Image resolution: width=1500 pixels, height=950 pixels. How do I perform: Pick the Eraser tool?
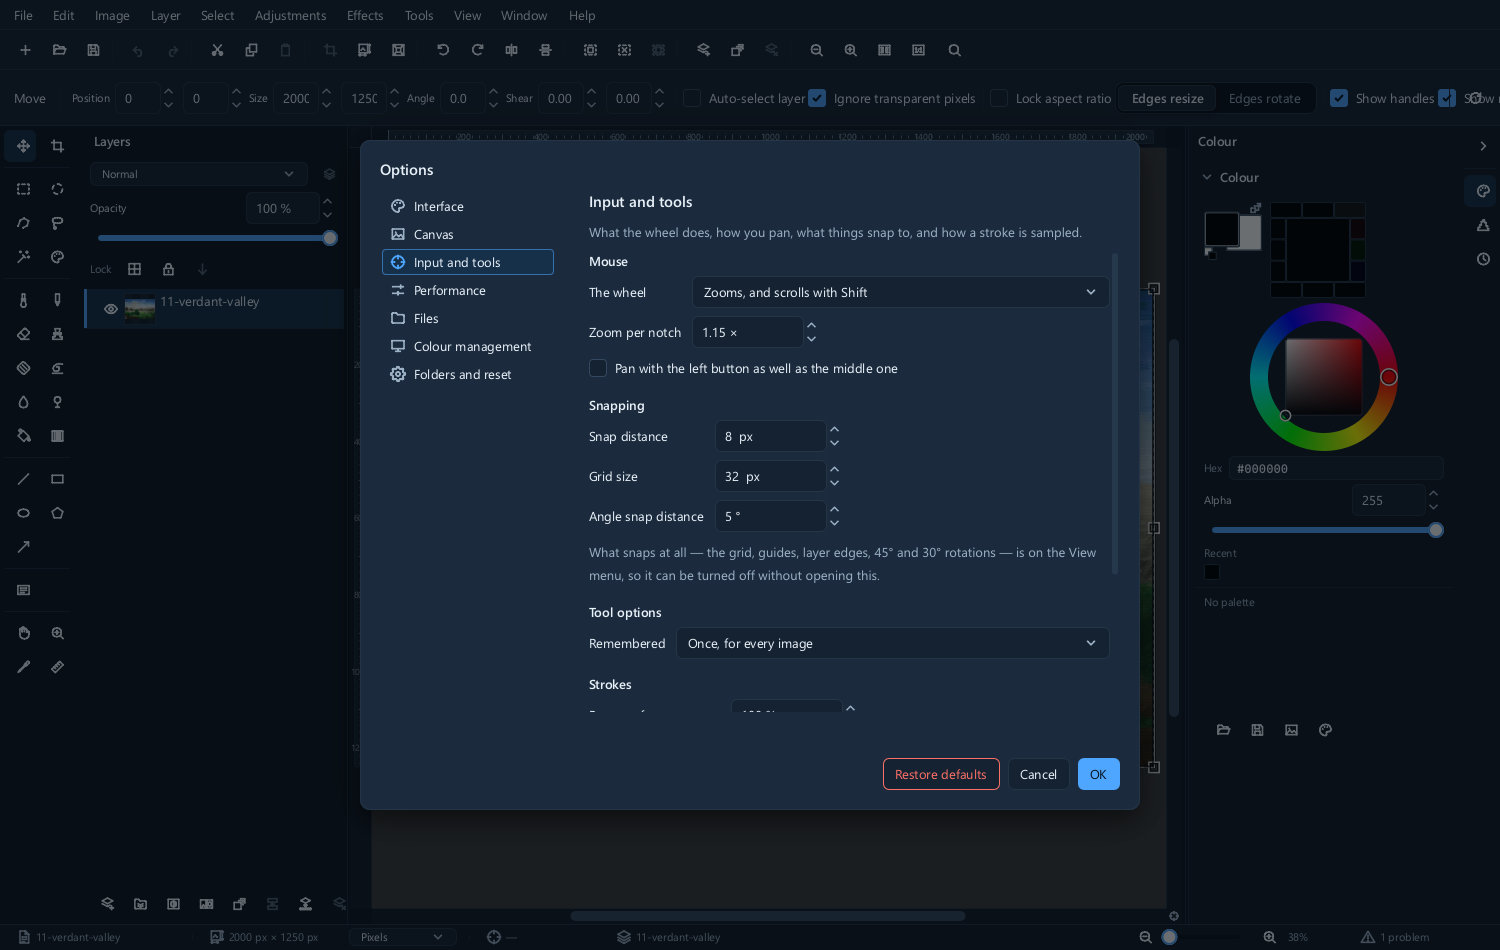(x=23, y=334)
